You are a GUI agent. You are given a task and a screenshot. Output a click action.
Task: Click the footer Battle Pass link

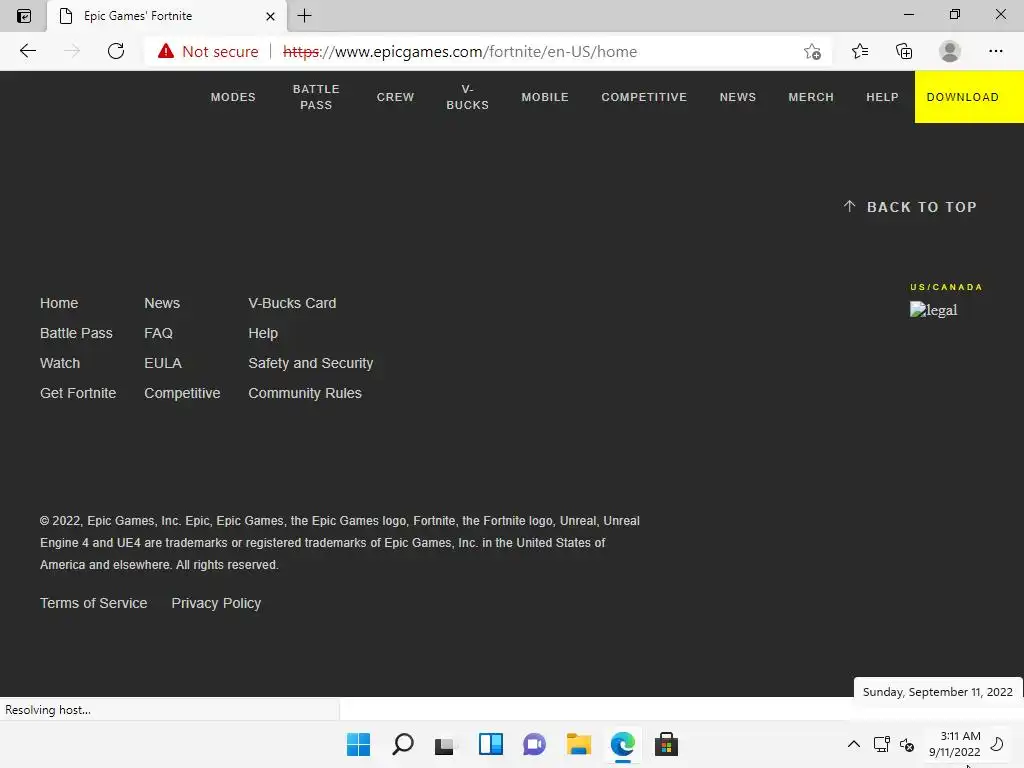pos(76,333)
